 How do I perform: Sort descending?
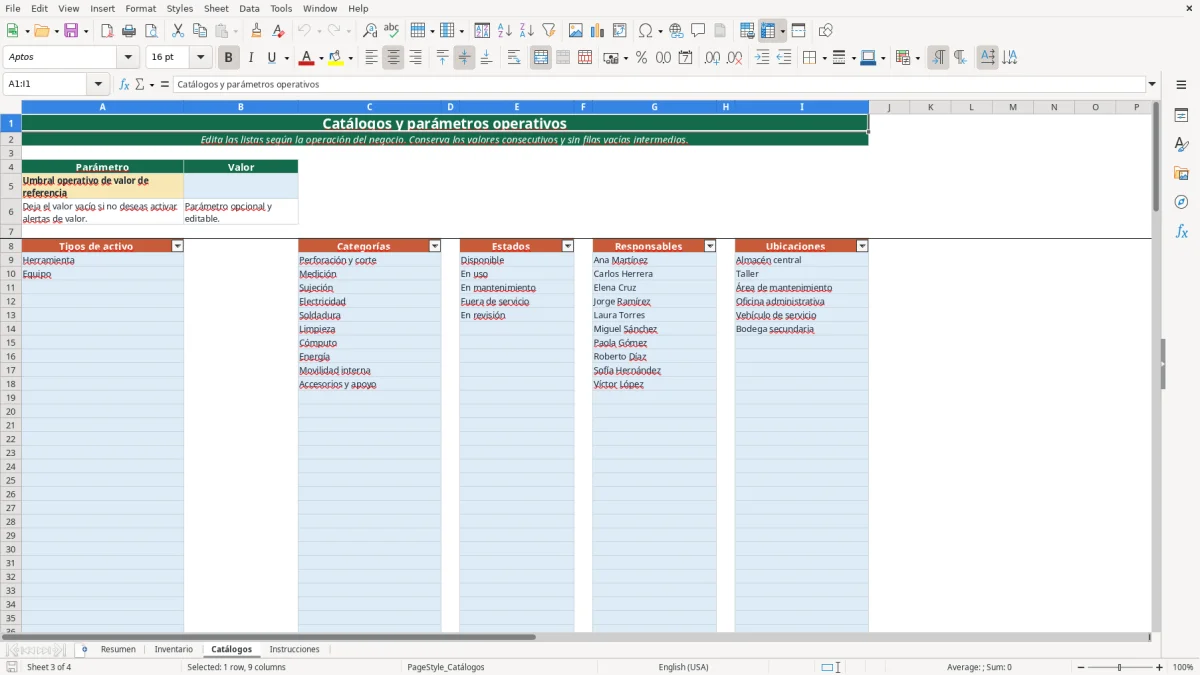click(526, 31)
